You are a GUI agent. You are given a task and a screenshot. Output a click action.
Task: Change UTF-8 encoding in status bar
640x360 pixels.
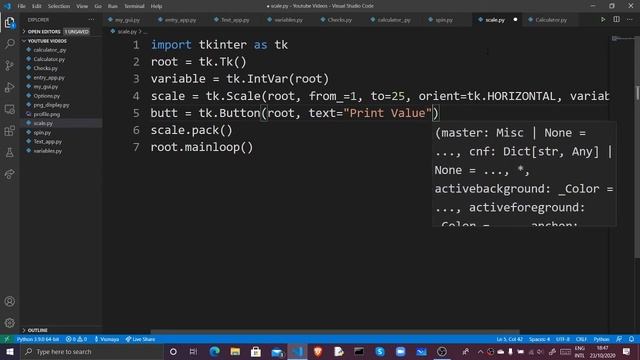[562, 339]
